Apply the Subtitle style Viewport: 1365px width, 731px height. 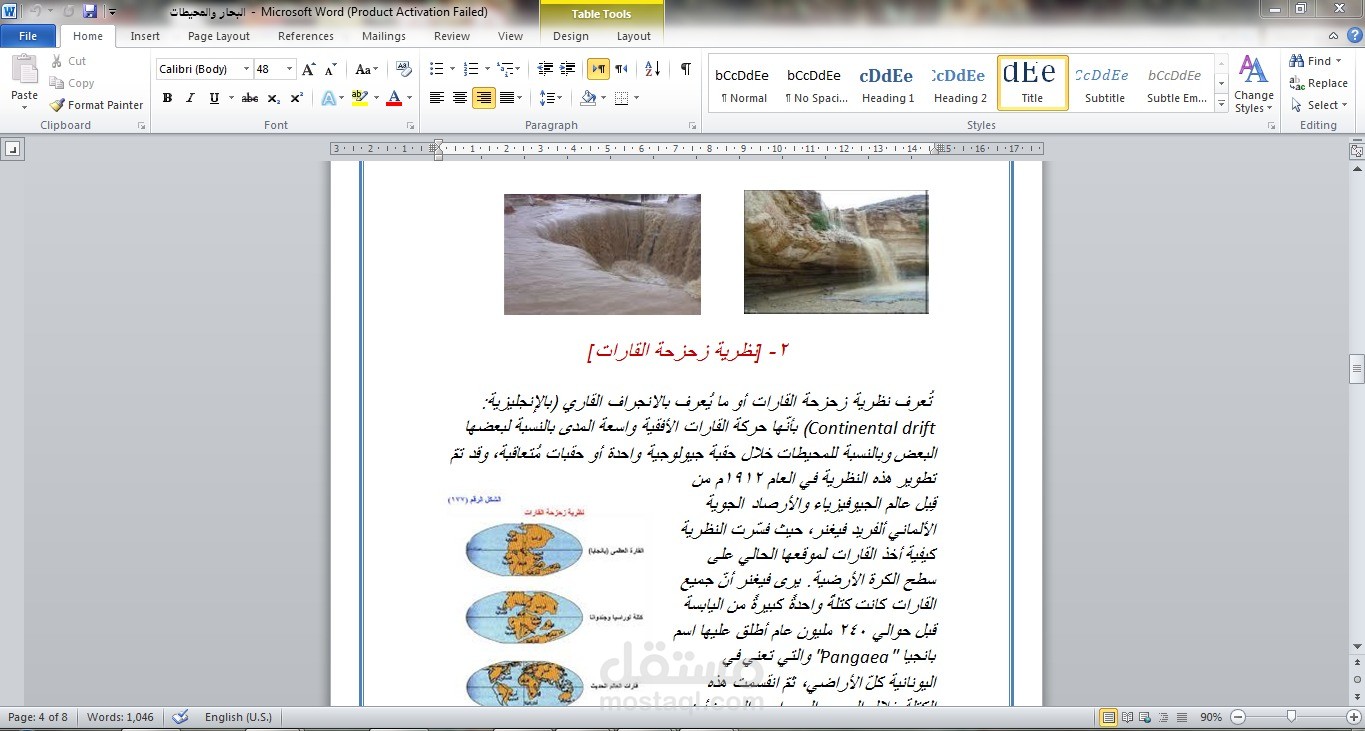tap(1105, 83)
